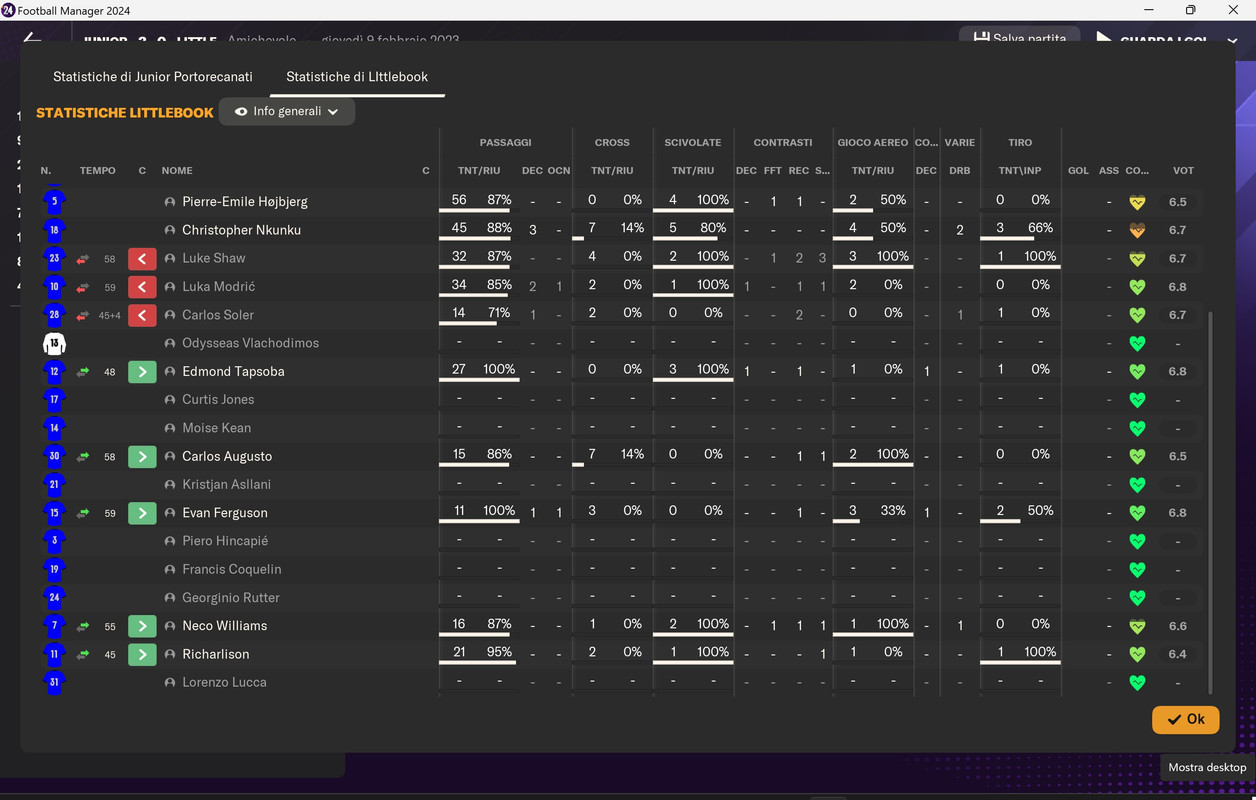Open Pierre-Emile Højbjerg's player profile link
The width and height of the screenshot is (1256, 800).
coord(245,202)
